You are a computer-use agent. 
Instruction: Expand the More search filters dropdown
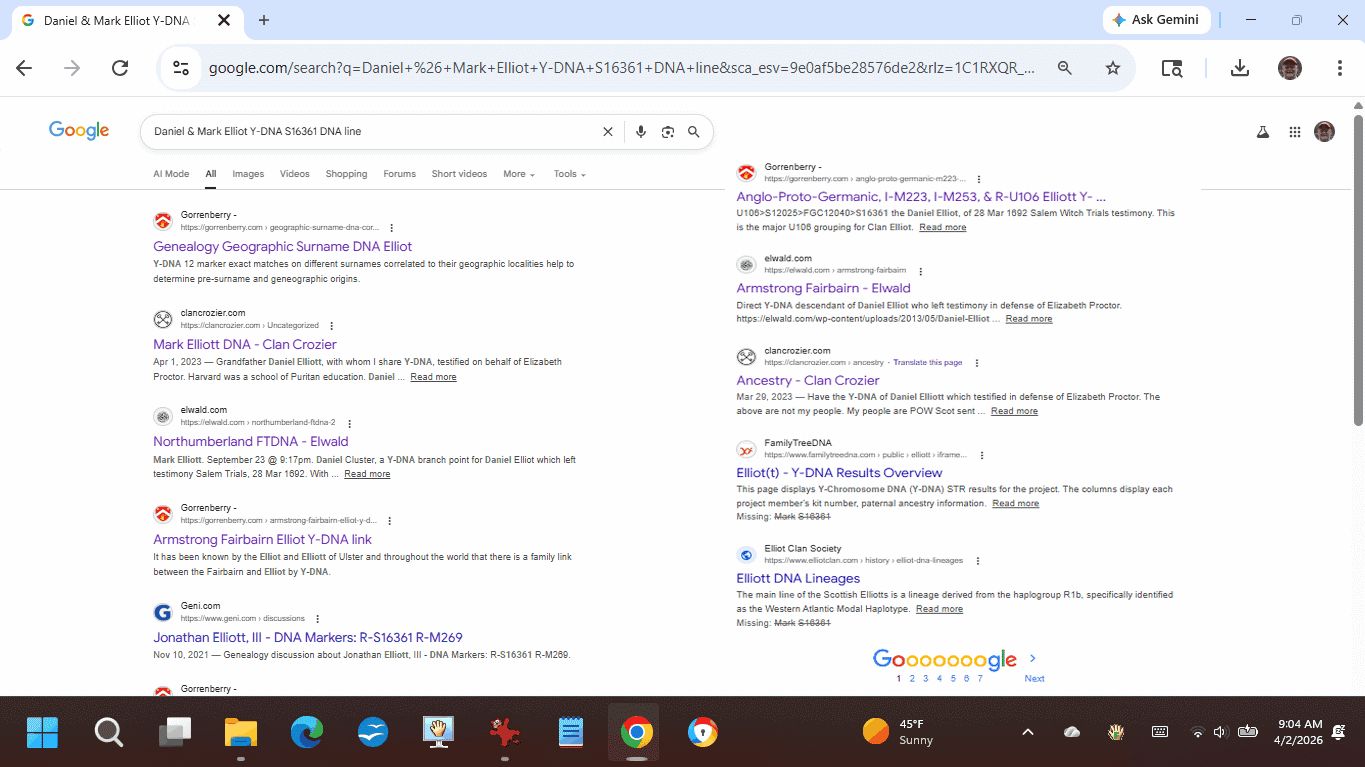coord(519,174)
